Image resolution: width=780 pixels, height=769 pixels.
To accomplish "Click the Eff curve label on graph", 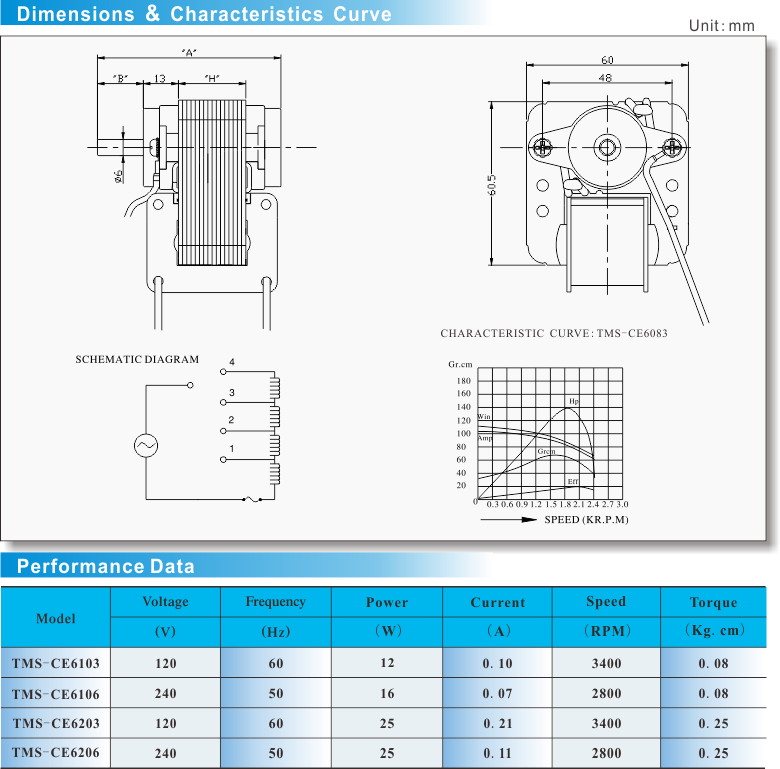I will pyautogui.click(x=573, y=482).
